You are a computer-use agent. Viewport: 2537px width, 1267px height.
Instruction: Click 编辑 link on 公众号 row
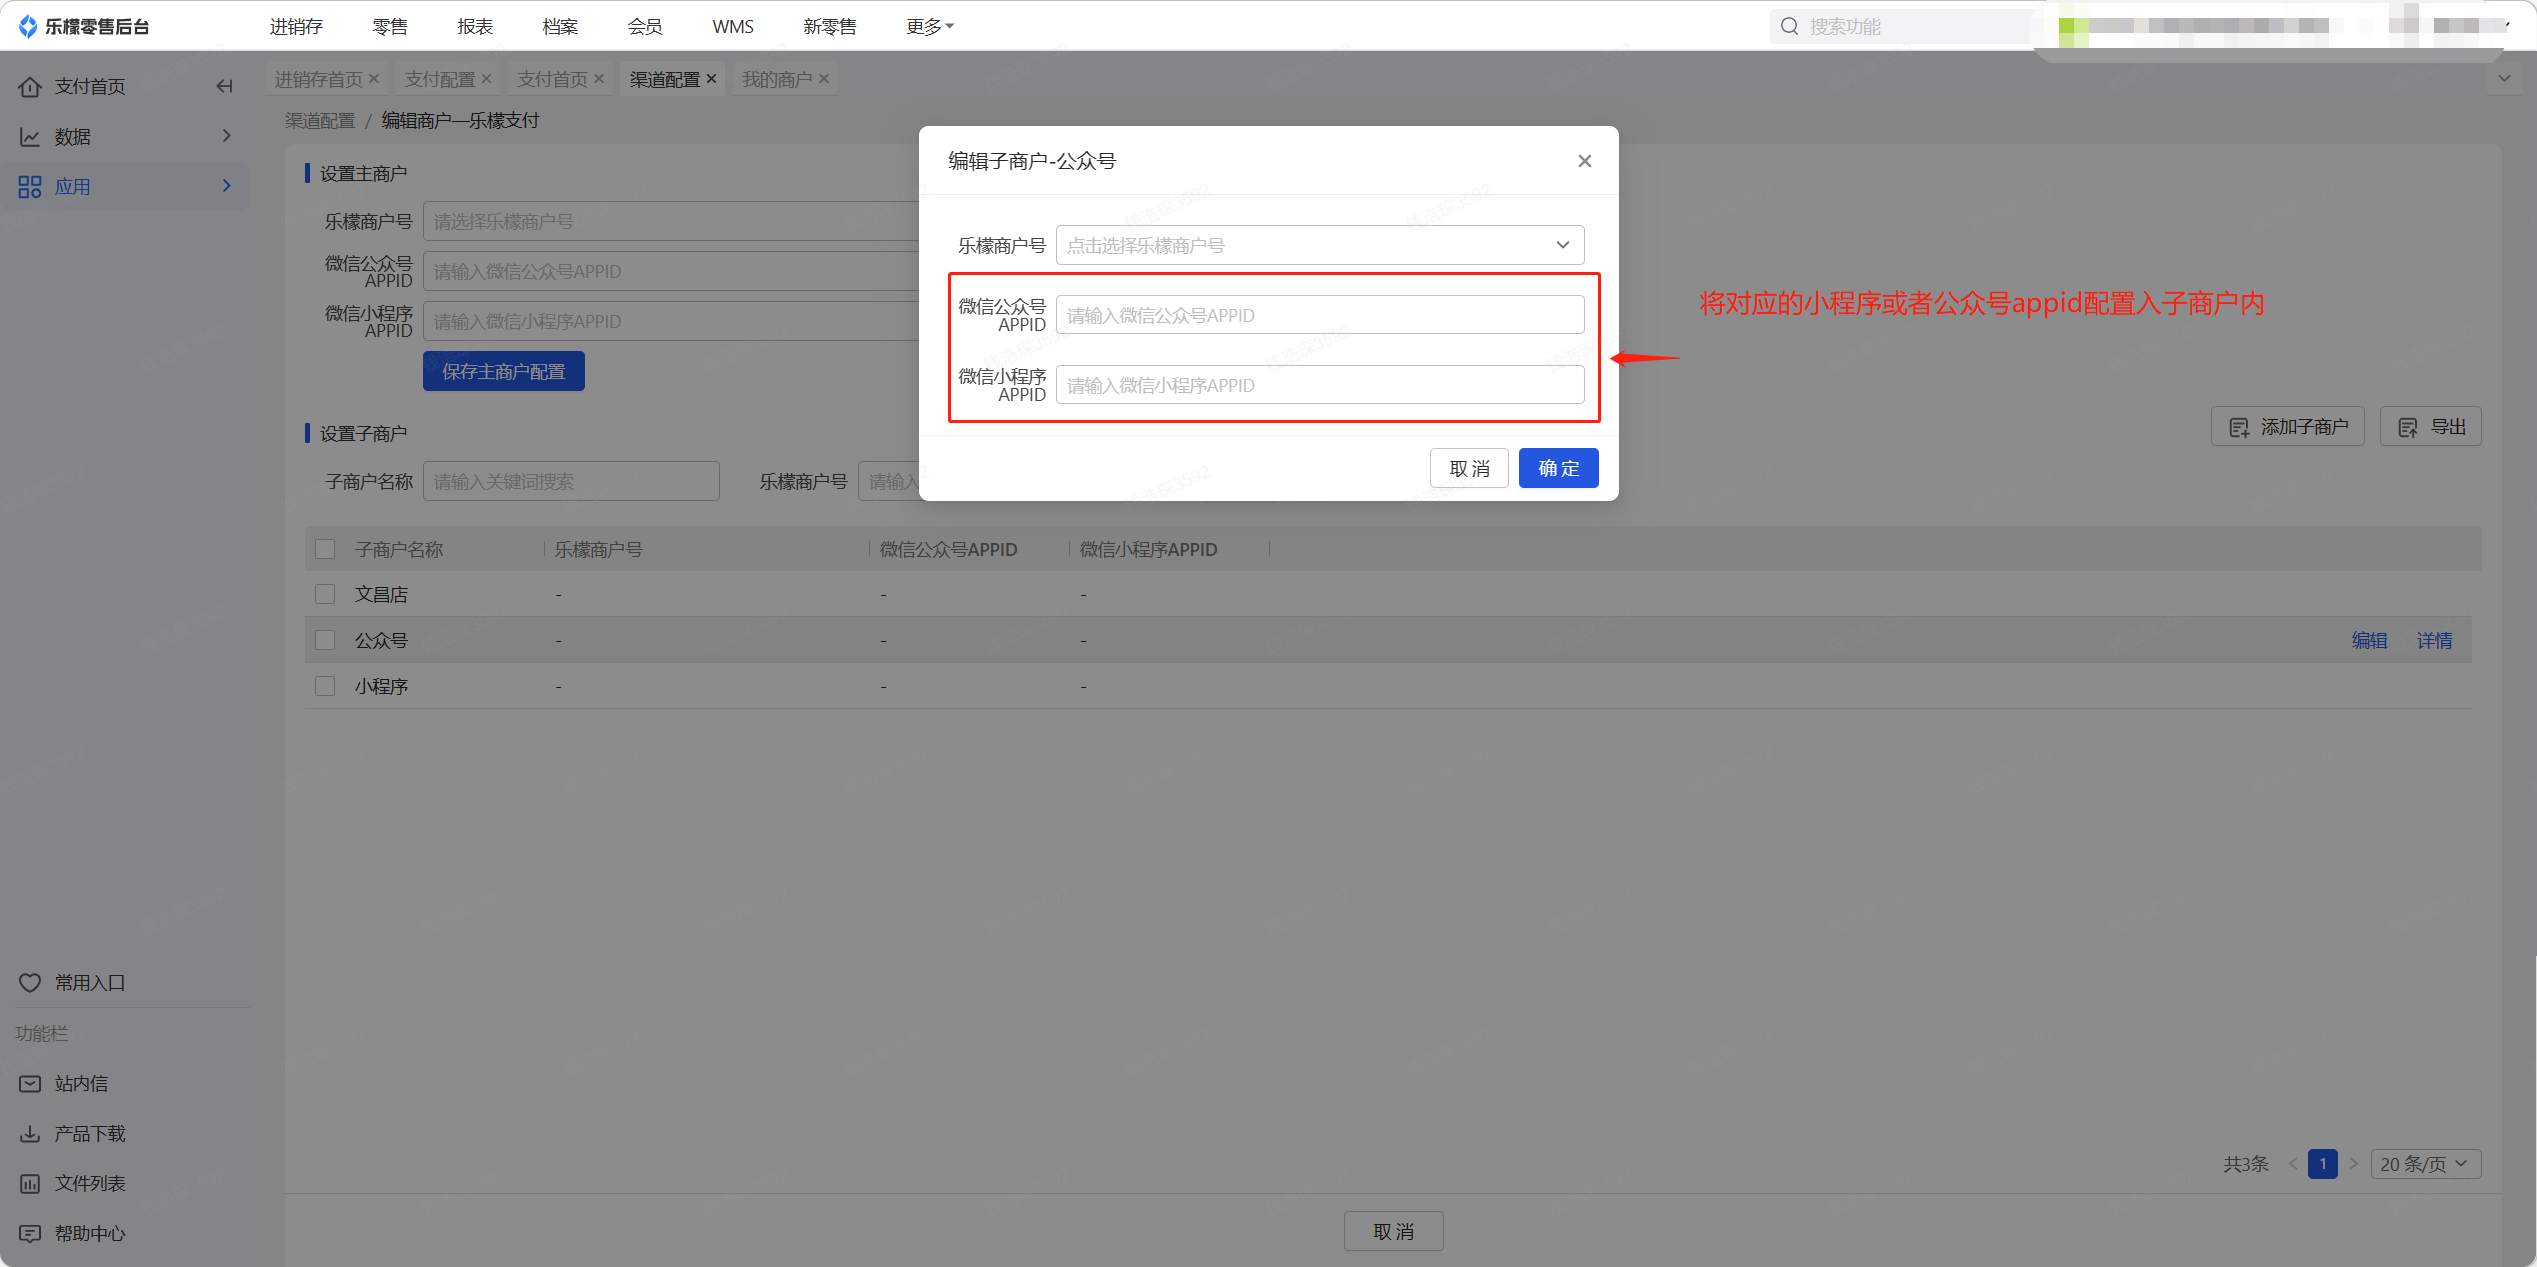point(2369,640)
